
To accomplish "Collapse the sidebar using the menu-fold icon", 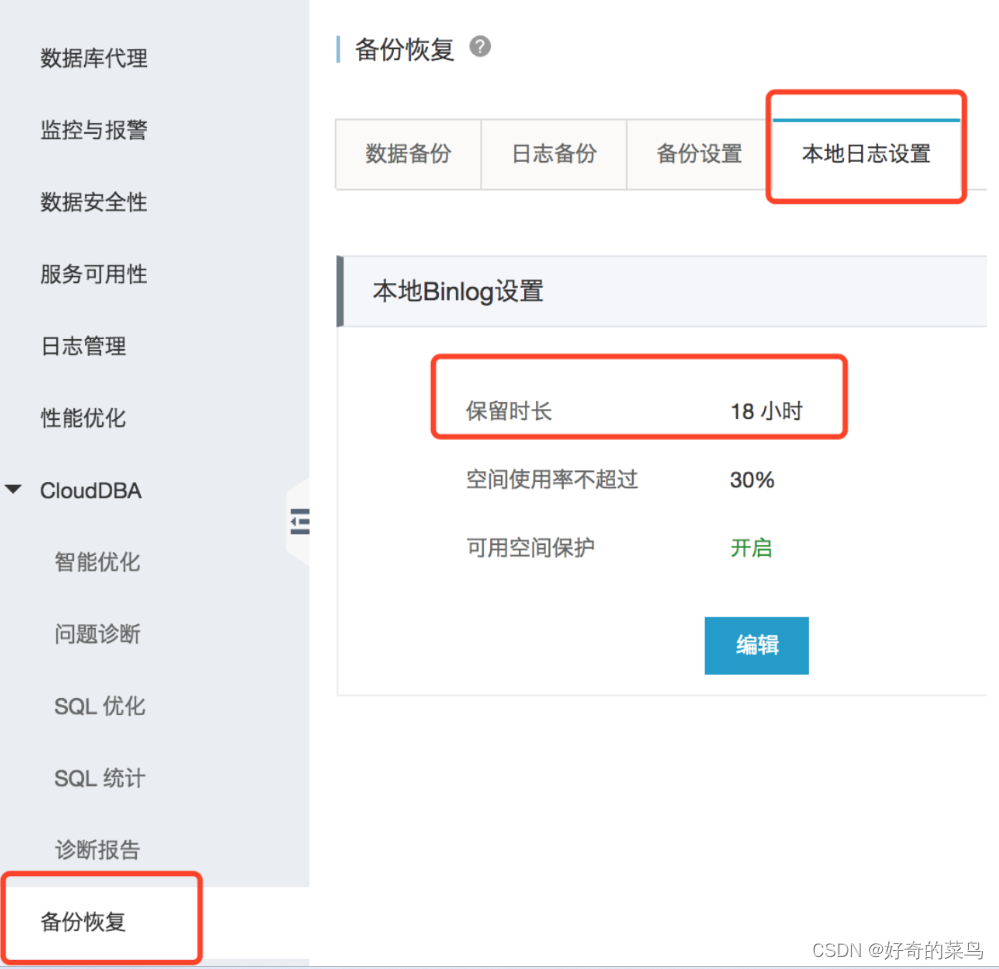I will click(x=299, y=521).
